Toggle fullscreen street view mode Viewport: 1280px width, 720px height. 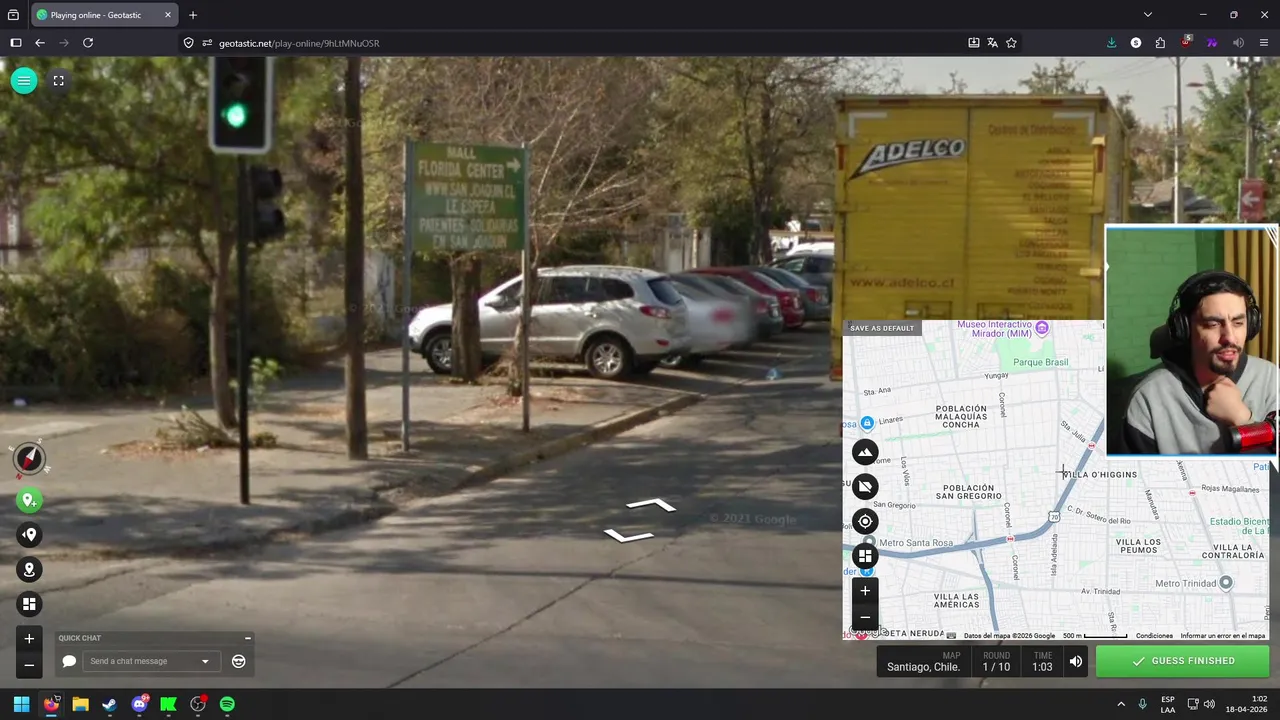[x=58, y=81]
